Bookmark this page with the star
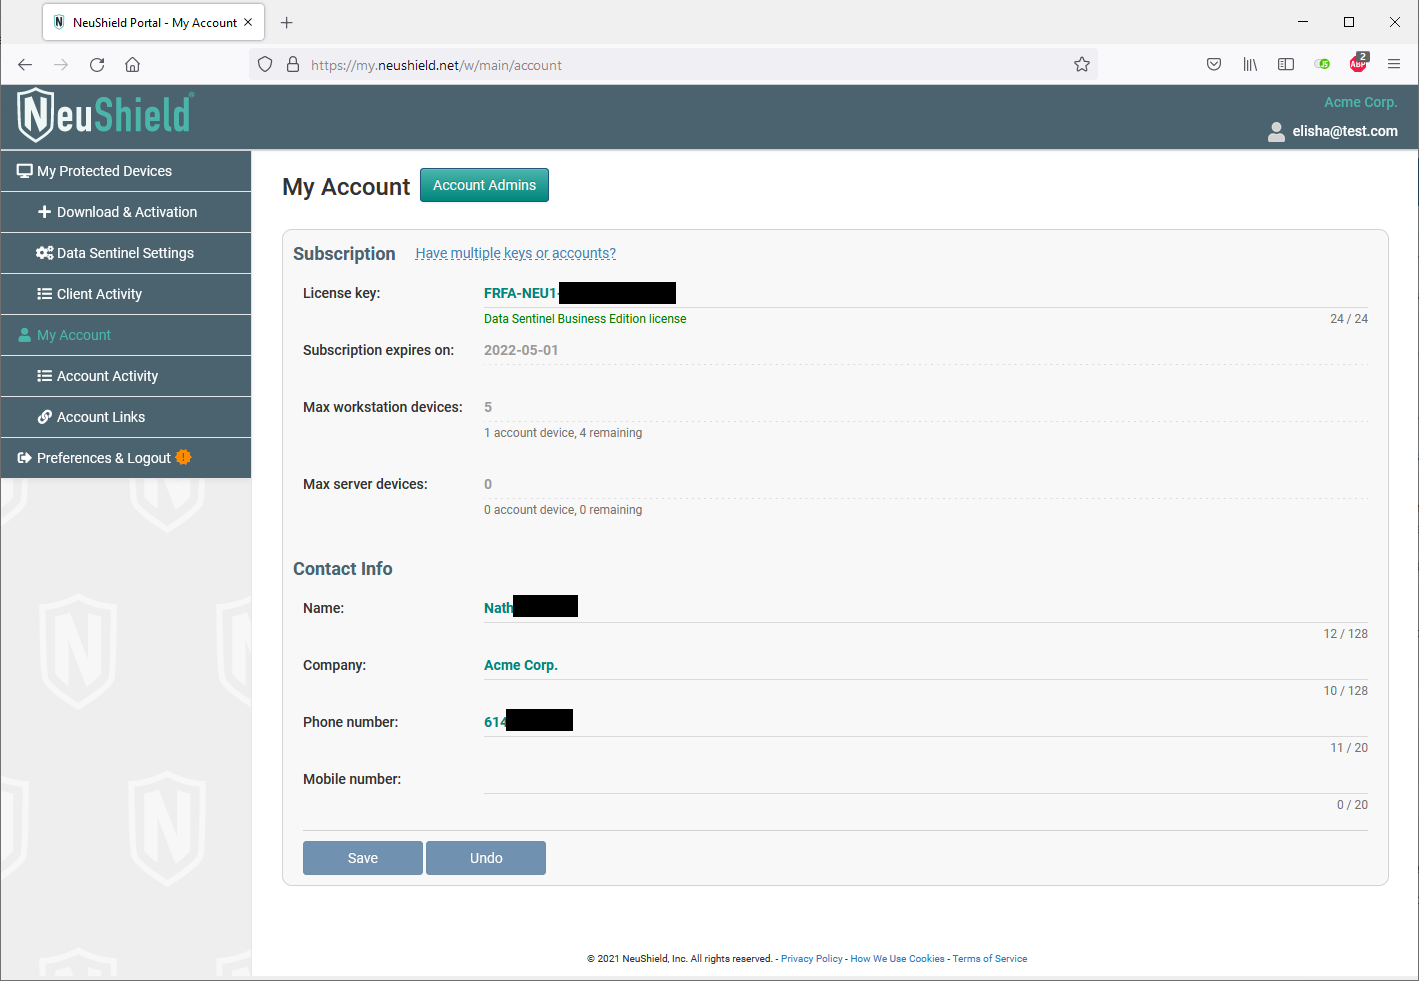 click(x=1082, y=65)
